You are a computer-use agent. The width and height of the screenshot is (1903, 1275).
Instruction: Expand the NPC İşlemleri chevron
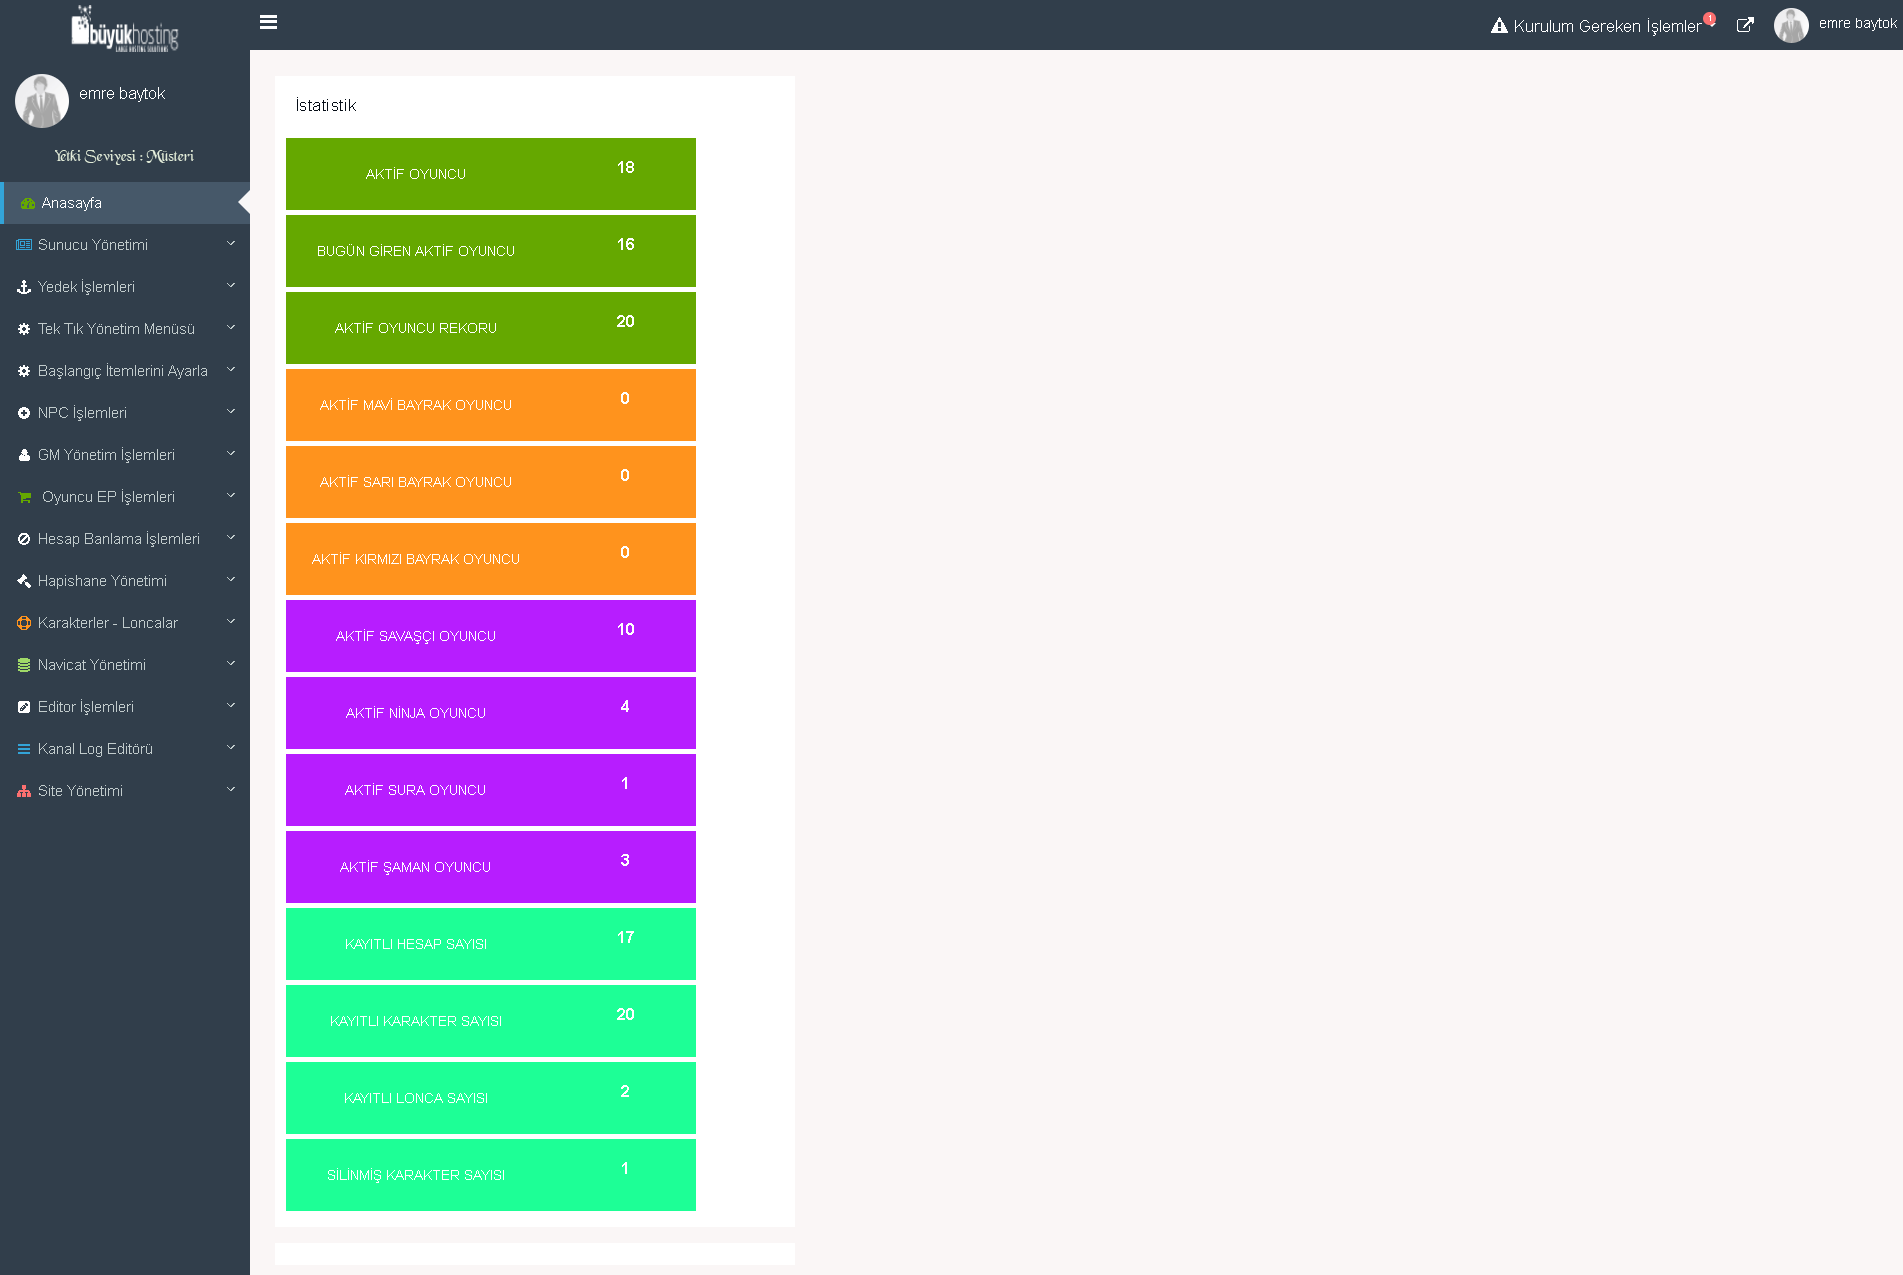[231, 412]
